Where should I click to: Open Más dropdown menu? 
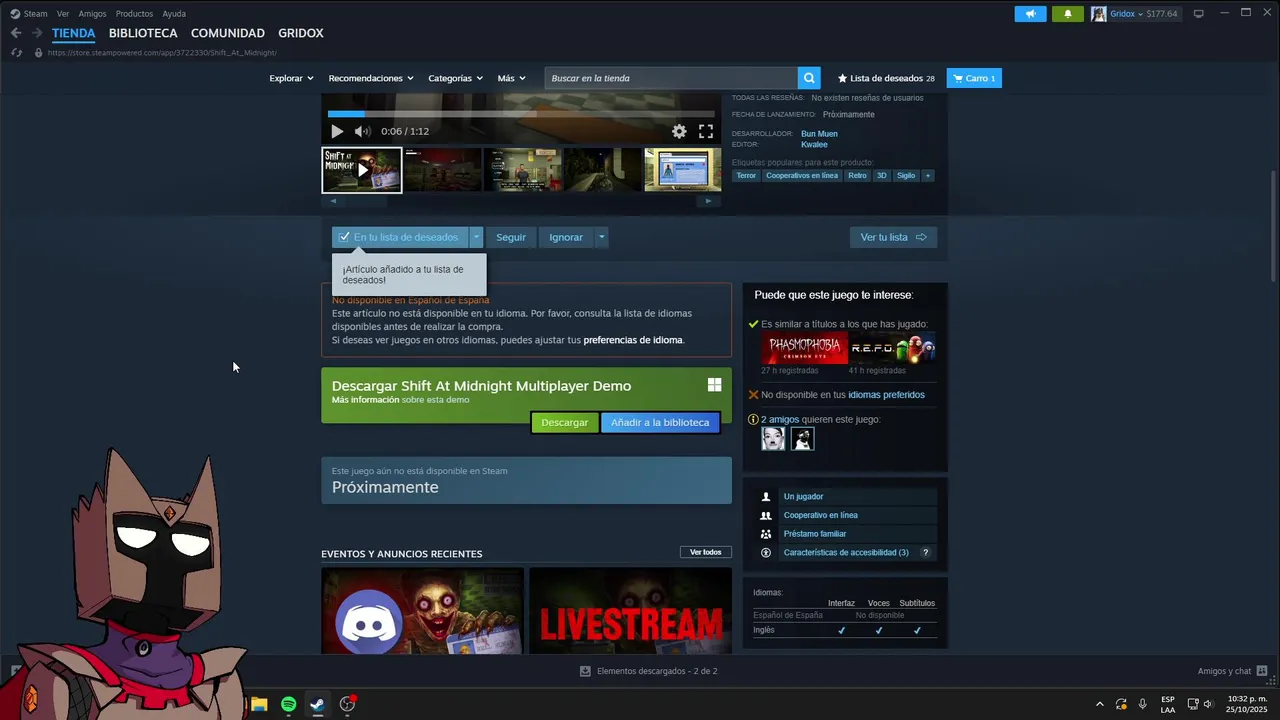pyautogui.click(x=511, y=78)
